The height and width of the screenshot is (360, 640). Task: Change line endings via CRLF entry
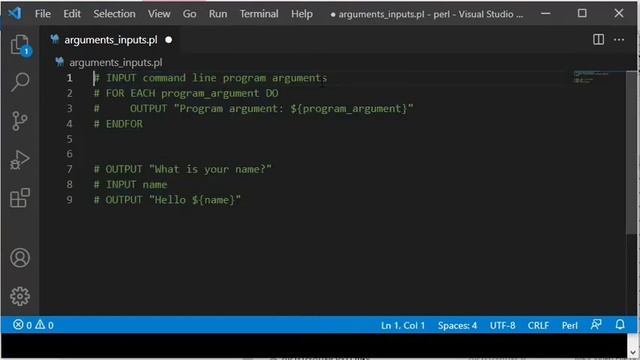[538, 325]
